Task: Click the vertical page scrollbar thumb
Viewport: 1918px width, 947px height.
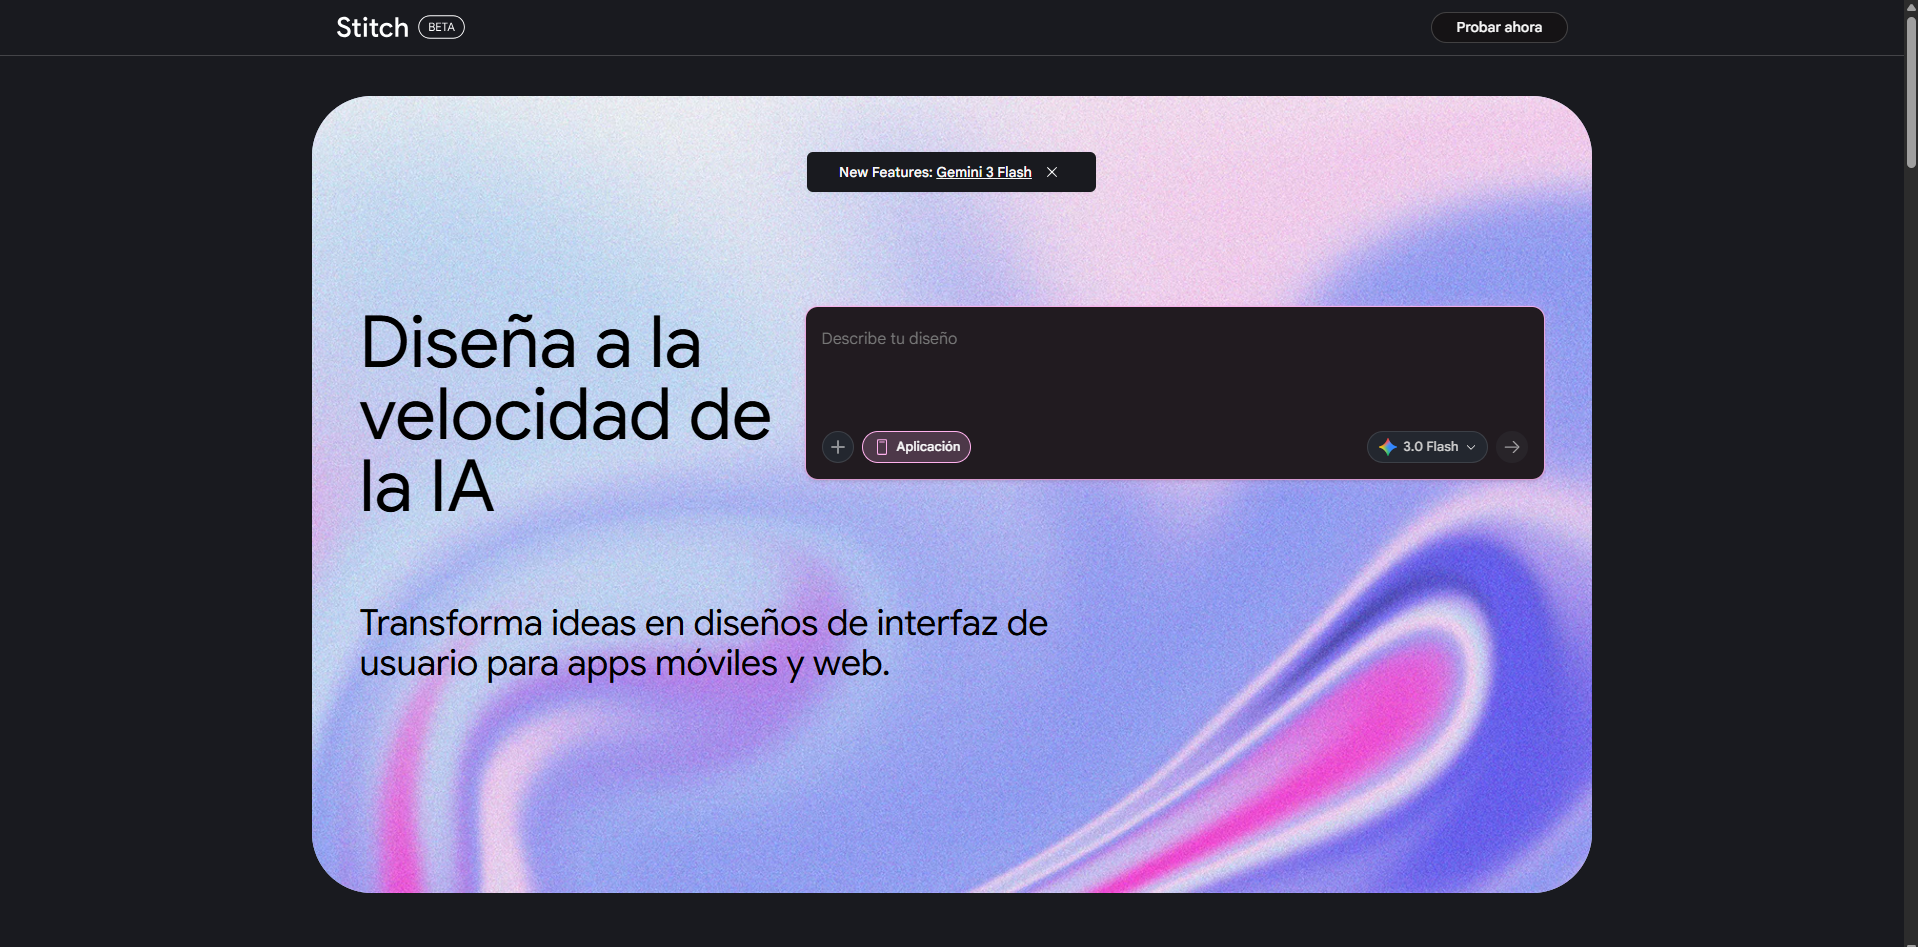Action: tap(1911, 90)
